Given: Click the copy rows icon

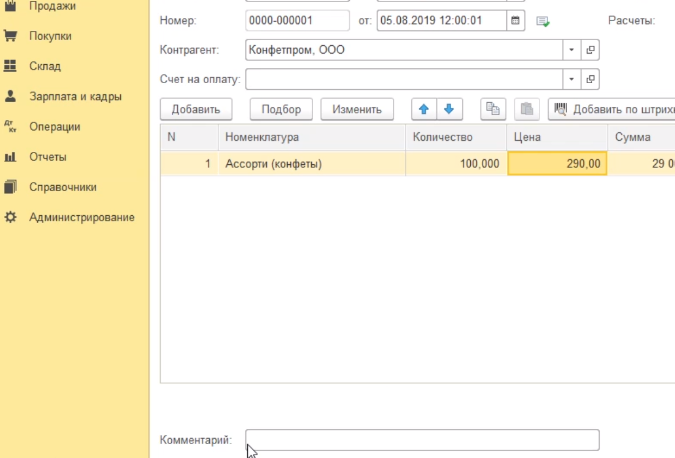Looking at the screenshot, I should point(493,108).
